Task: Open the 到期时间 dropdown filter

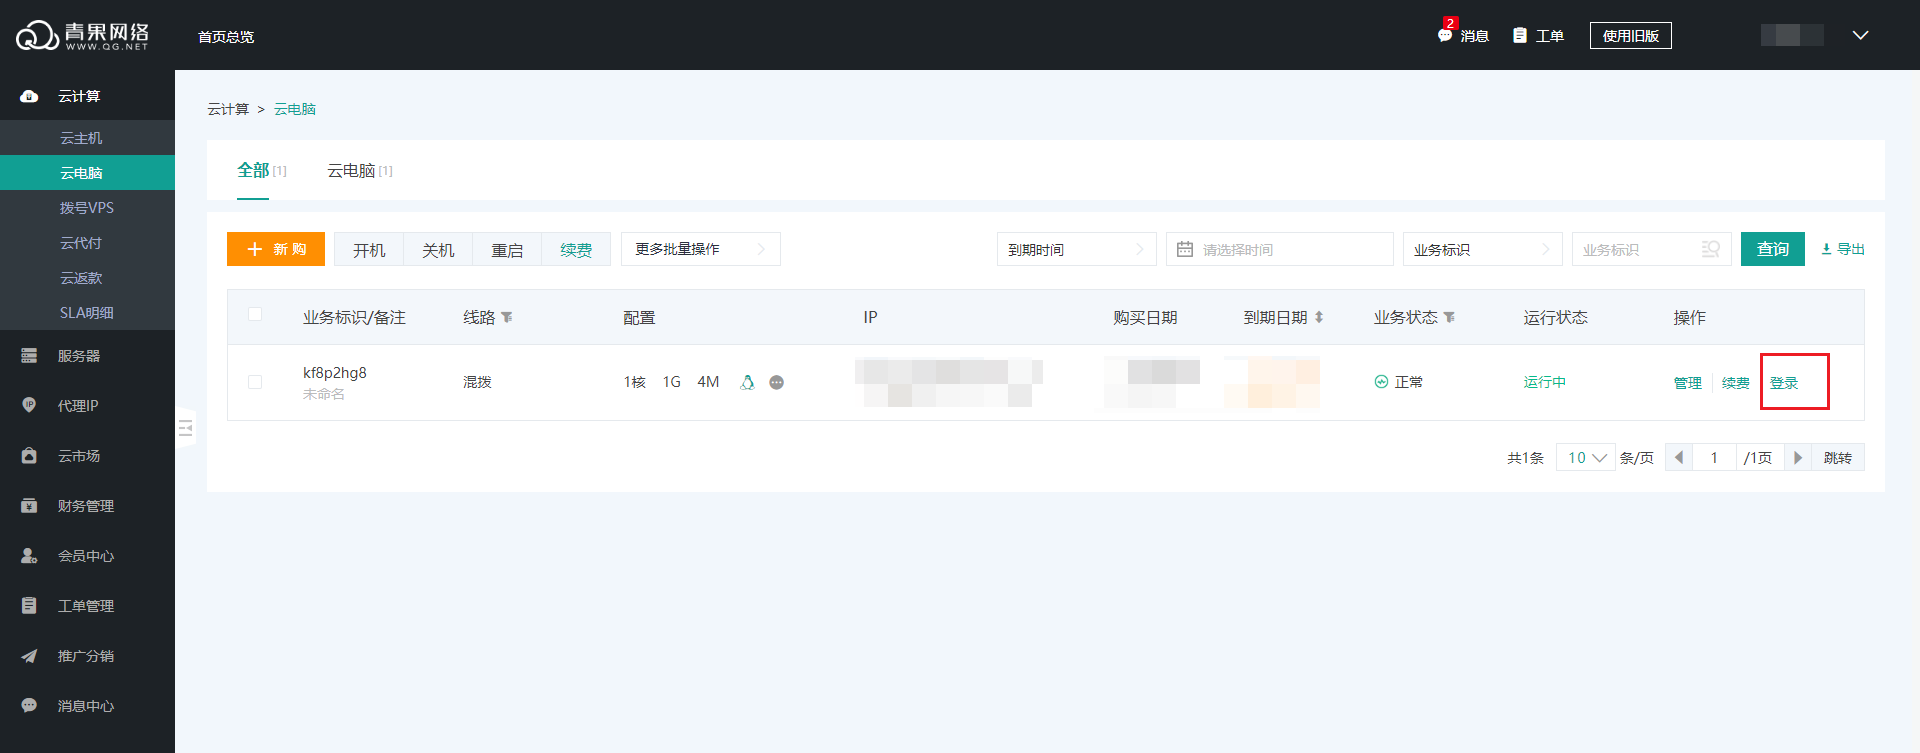Action: pos(1075,249)
